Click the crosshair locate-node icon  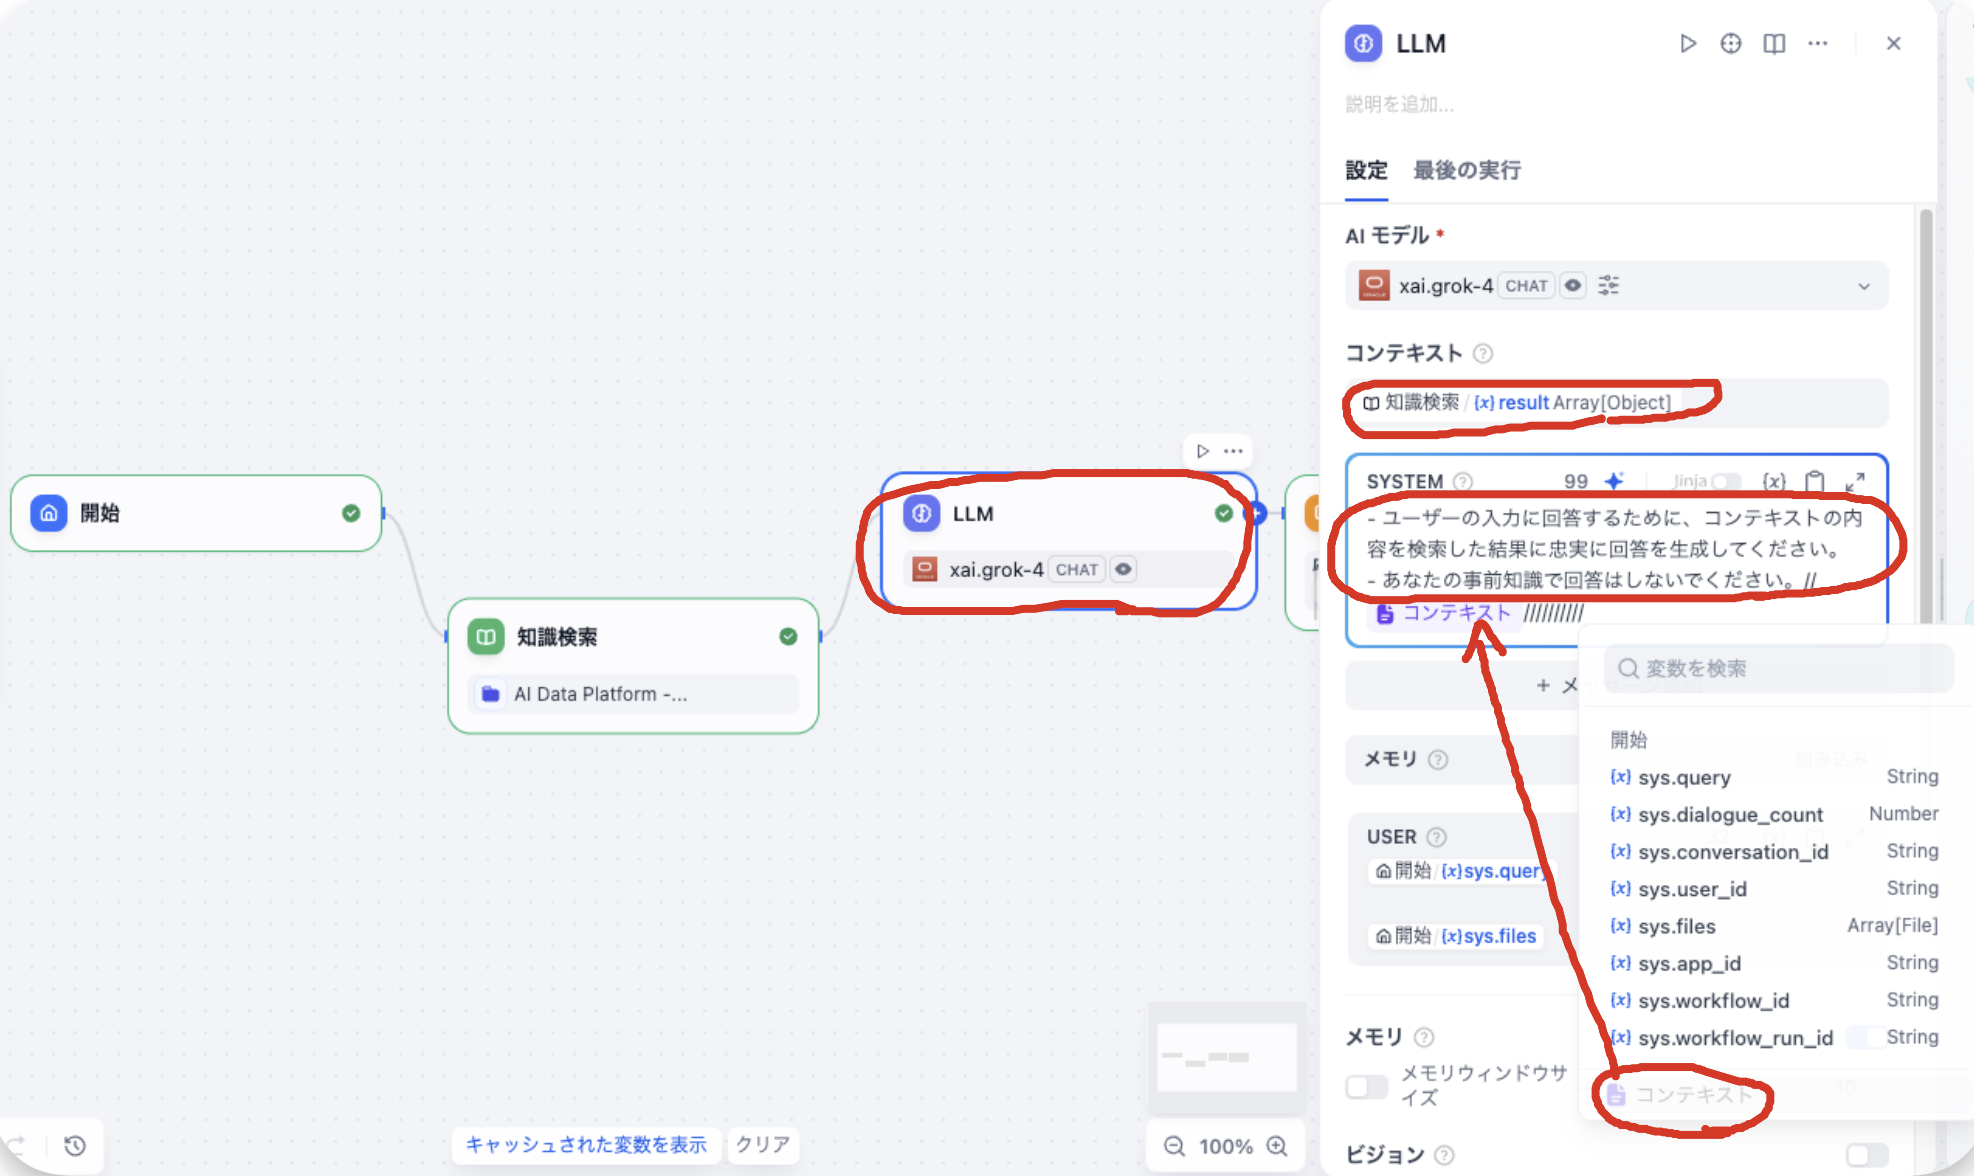point(1730,43)
